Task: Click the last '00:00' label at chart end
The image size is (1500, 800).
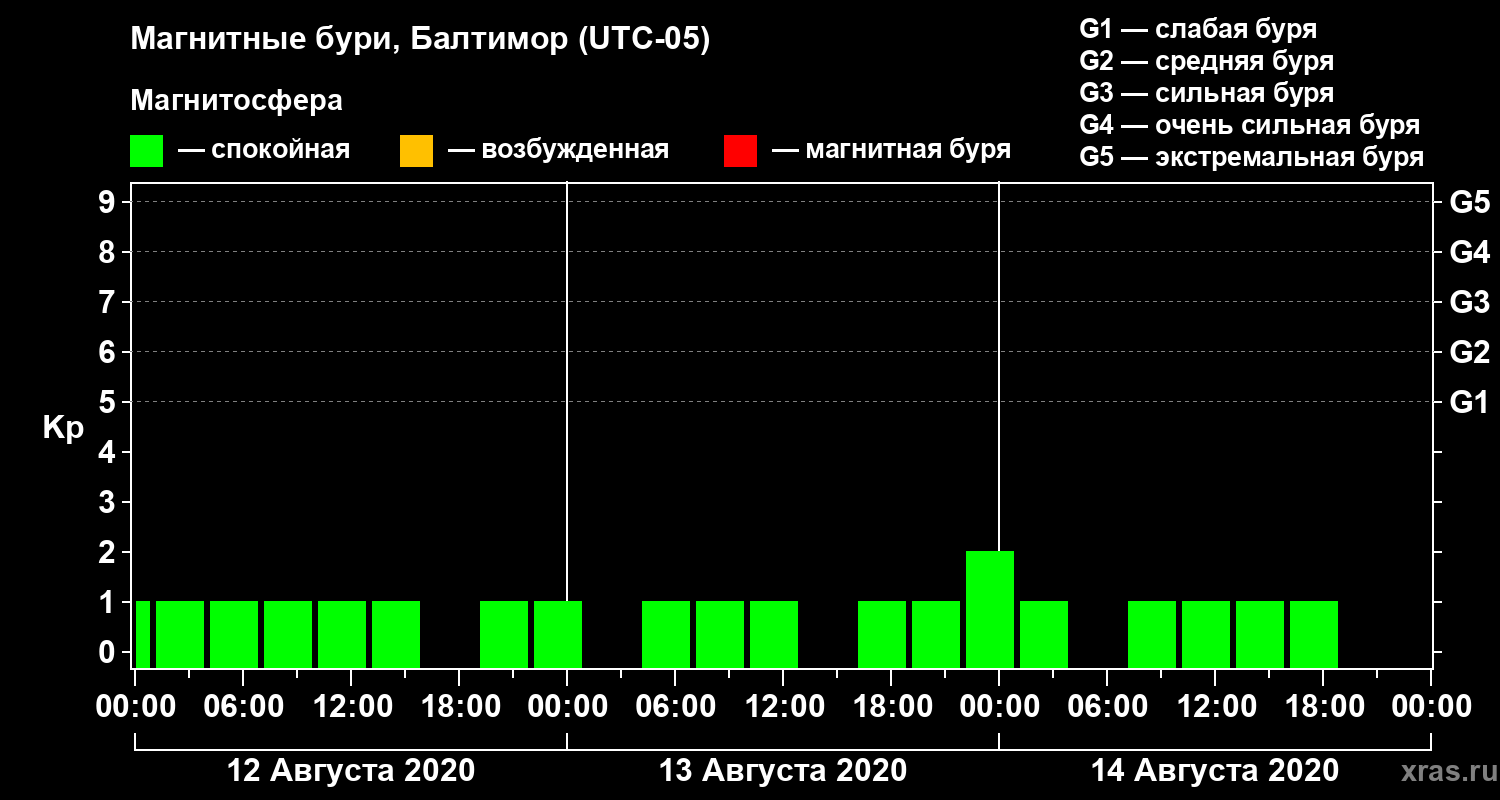Action: point(1431,707)
